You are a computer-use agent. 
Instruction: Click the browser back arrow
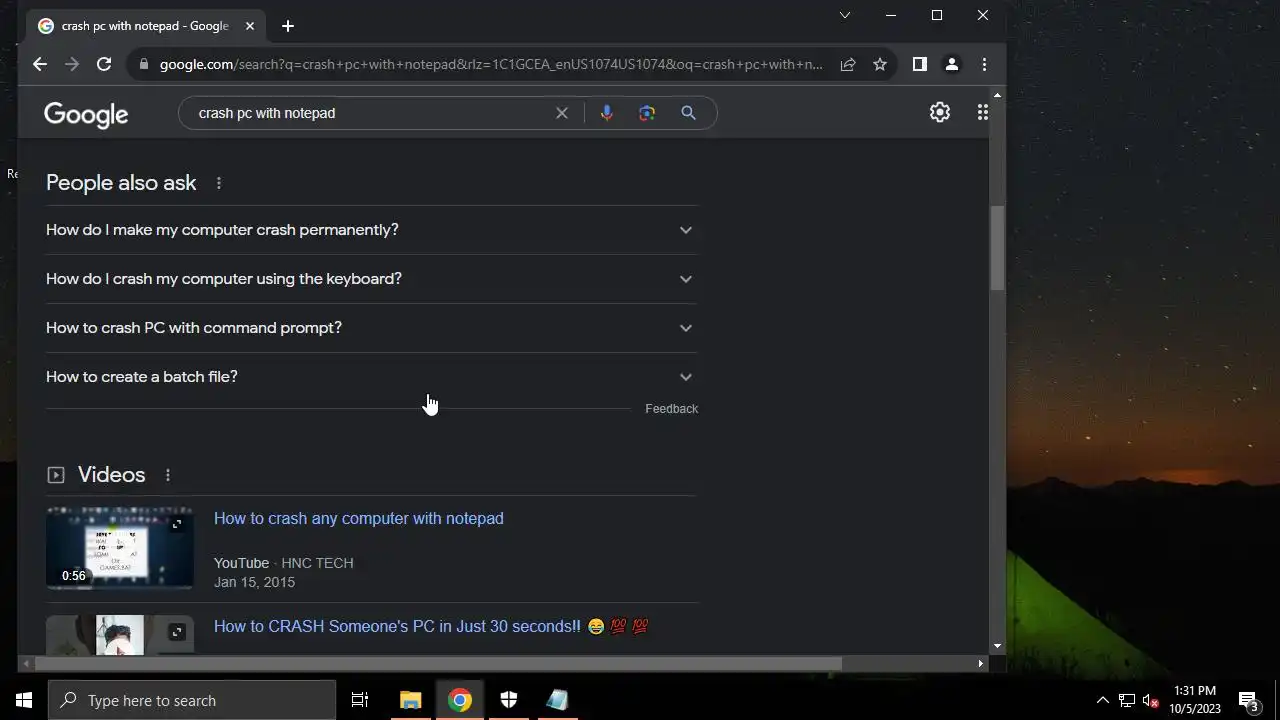tap(40, 64)
